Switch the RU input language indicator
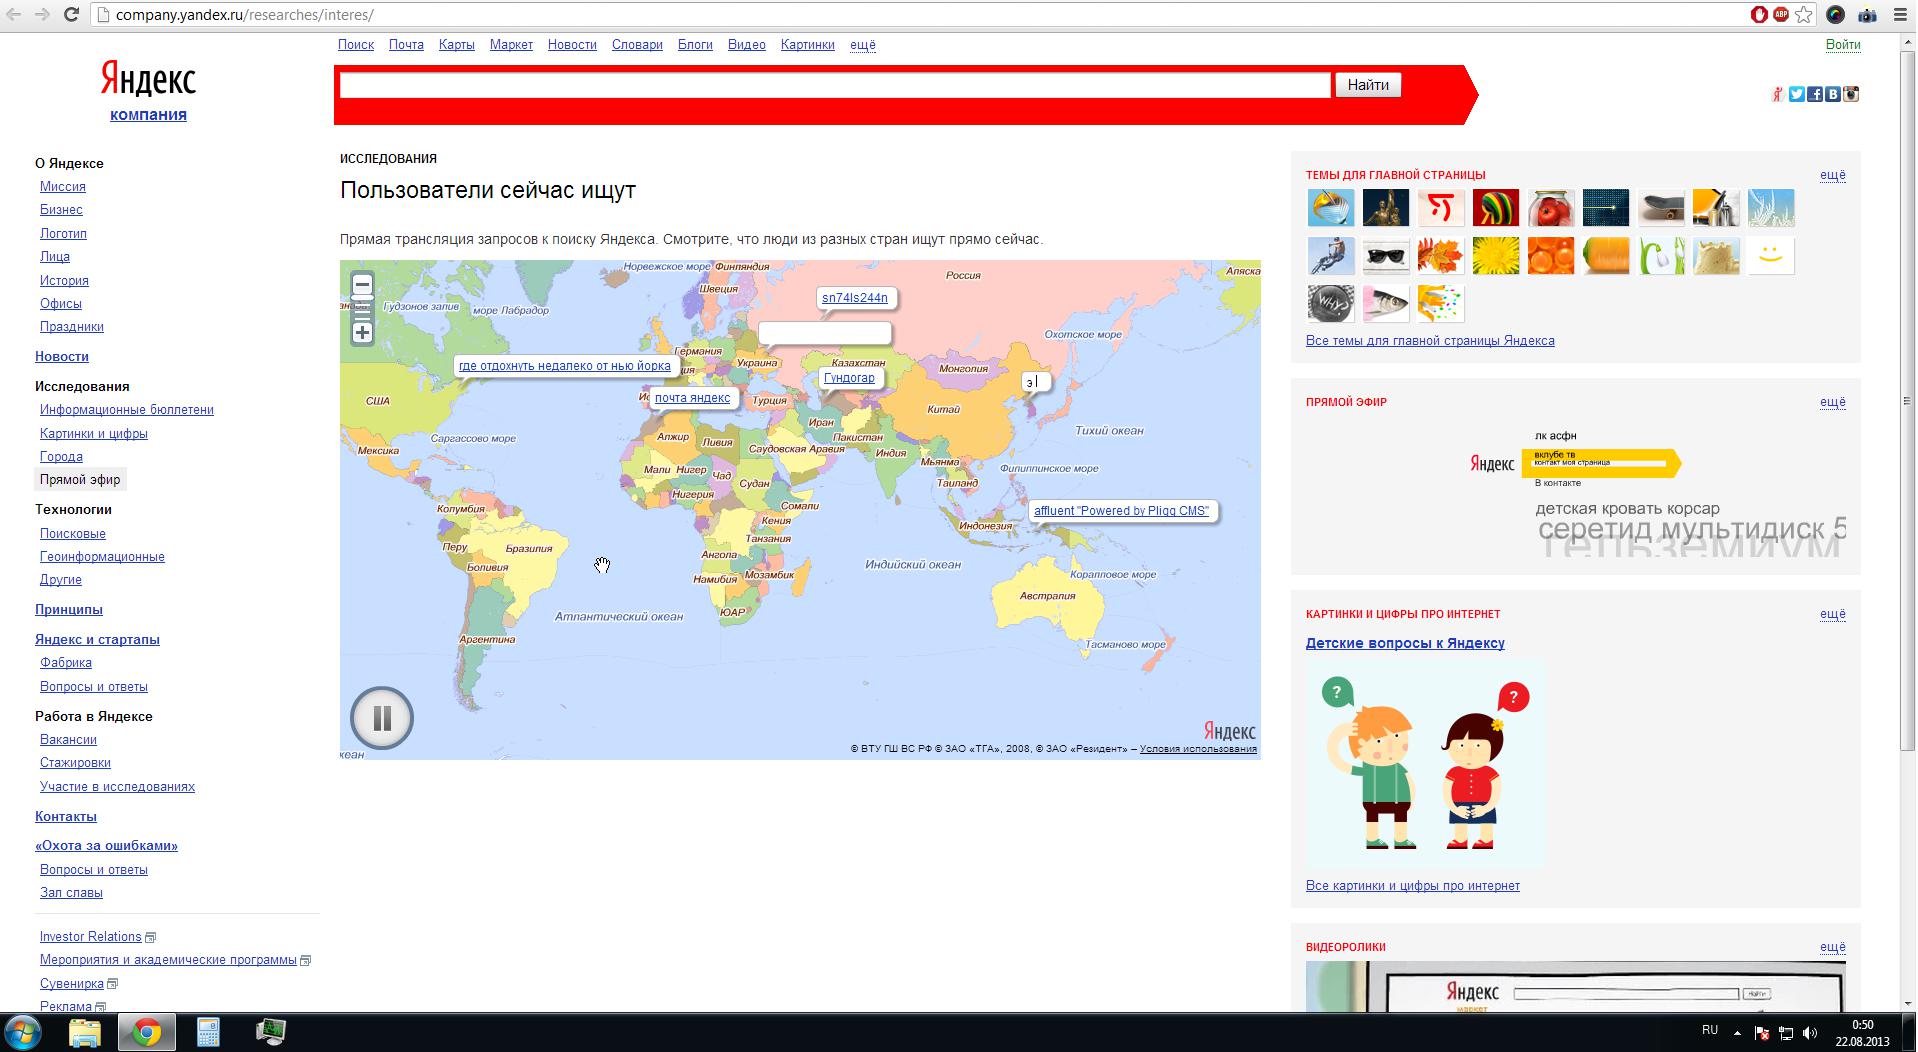 coord(1710,1030)
